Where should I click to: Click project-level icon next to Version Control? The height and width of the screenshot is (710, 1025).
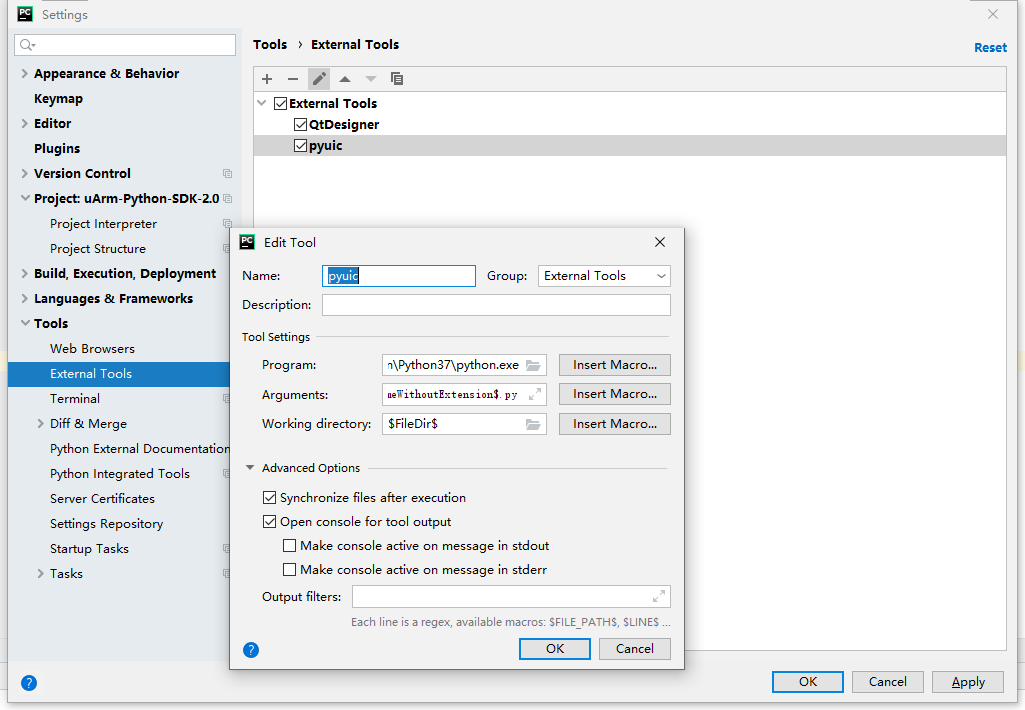click(x=227, y=173)
